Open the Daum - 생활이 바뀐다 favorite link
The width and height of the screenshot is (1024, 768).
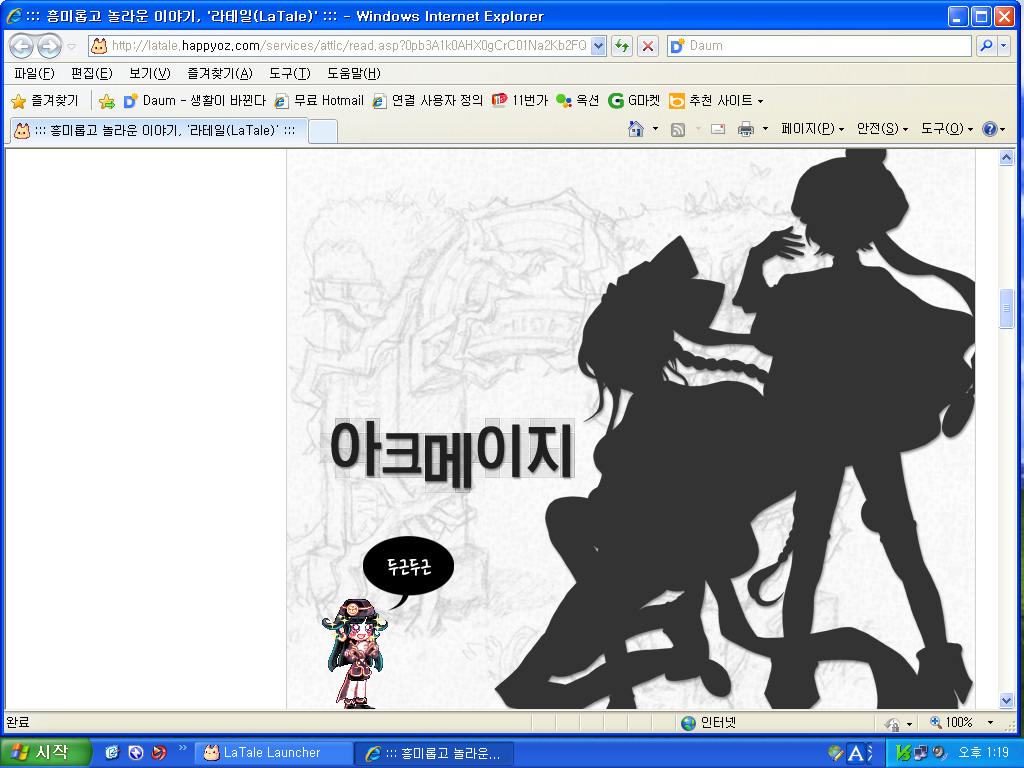[195, 101]
